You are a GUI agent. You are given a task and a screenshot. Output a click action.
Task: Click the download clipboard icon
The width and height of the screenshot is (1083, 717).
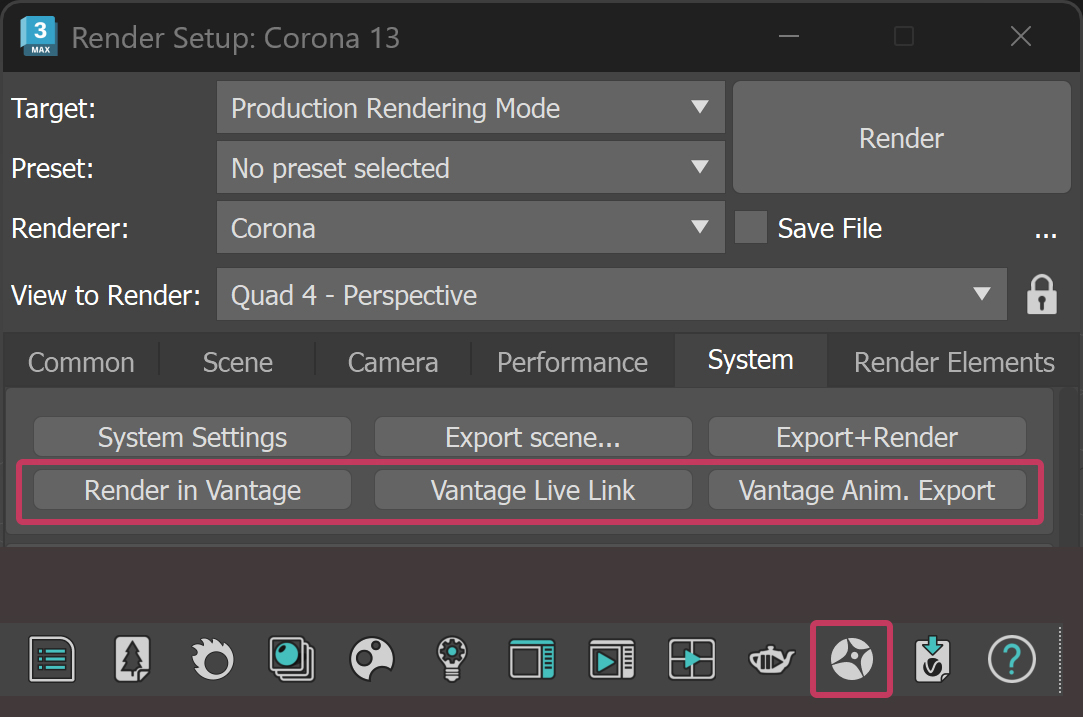pos(932,659)
